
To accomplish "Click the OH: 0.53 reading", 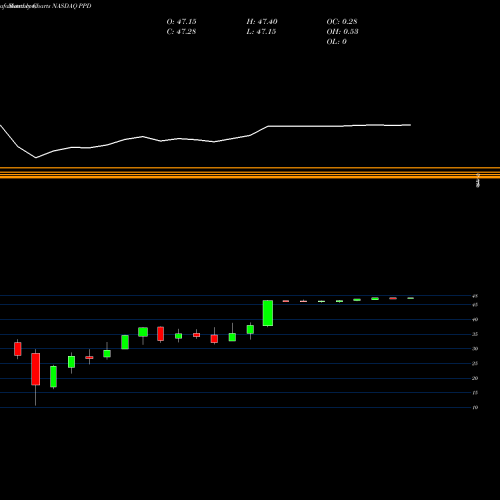I will [342, 32].
